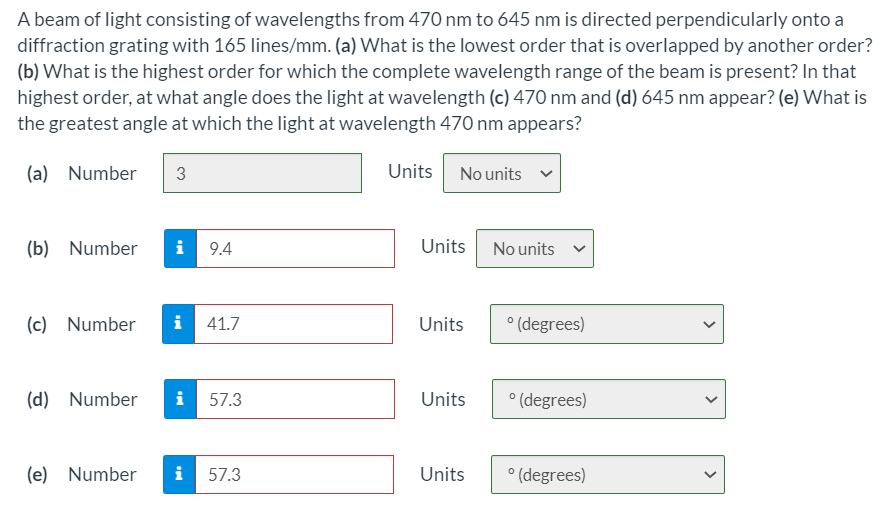892x530 pixels.
Task: Click the info icon for part (d)
Action: 179,399
